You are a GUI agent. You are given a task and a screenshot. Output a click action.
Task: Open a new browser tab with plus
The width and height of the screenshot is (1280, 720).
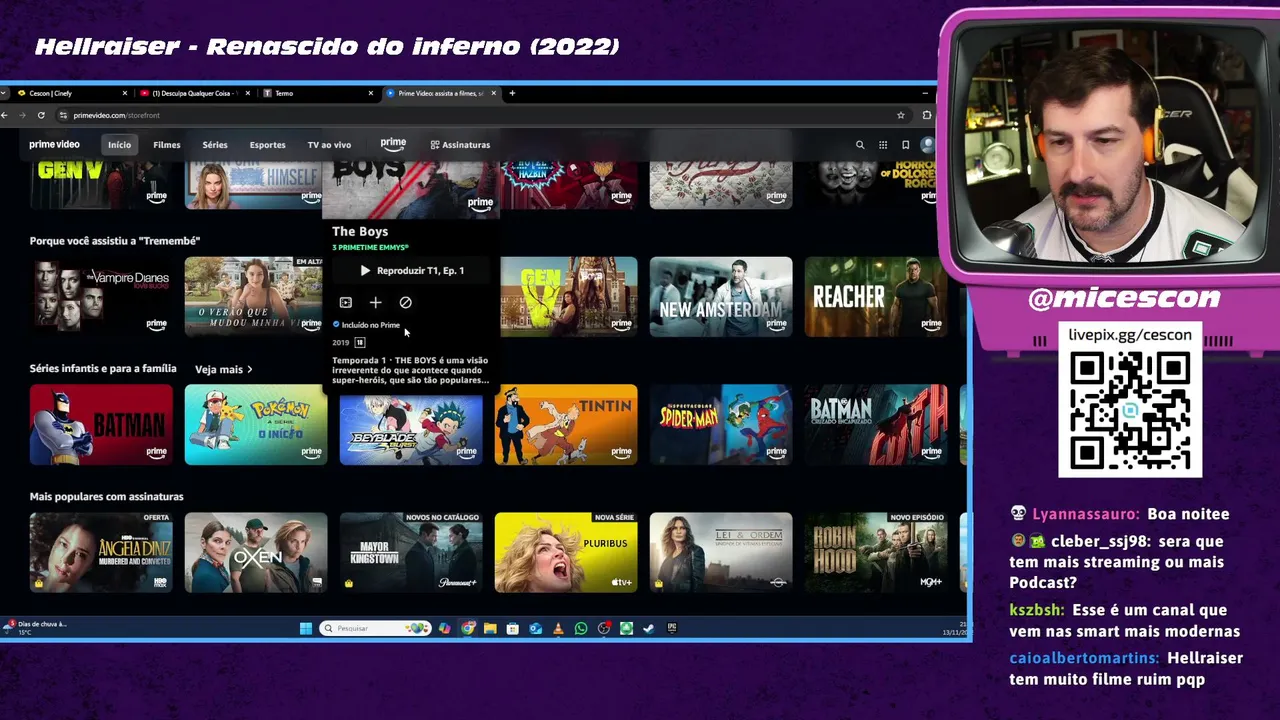tap(512, 93)
